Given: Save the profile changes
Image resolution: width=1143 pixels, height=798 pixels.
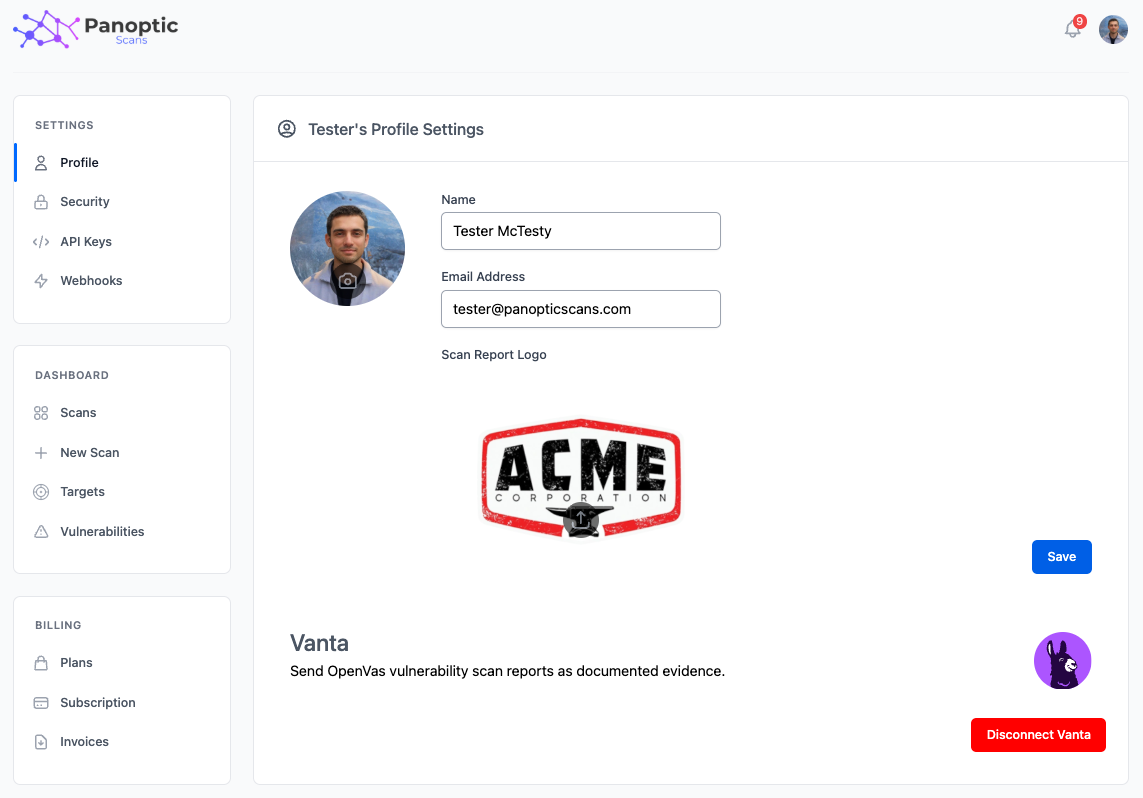Looking at the screenshot, I should point(1061,556).
